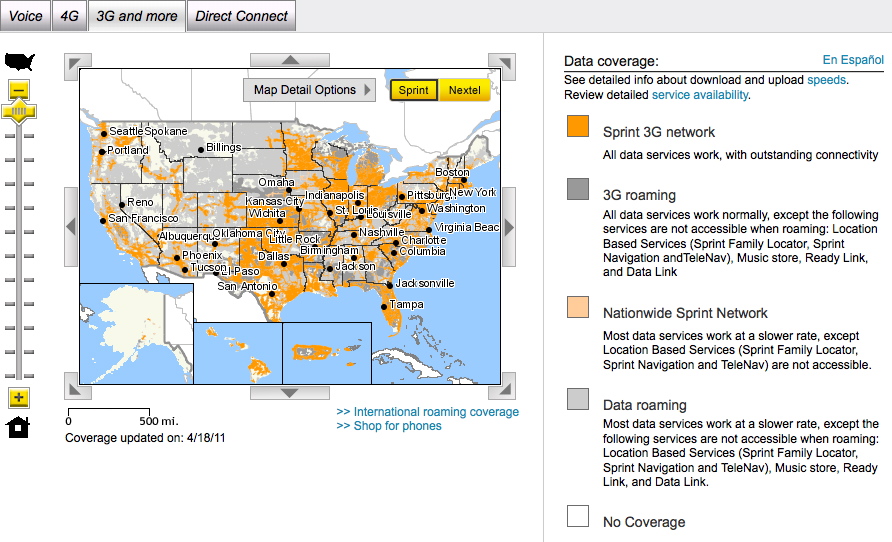Click the No Coverage legend label

tap(644, 522)
